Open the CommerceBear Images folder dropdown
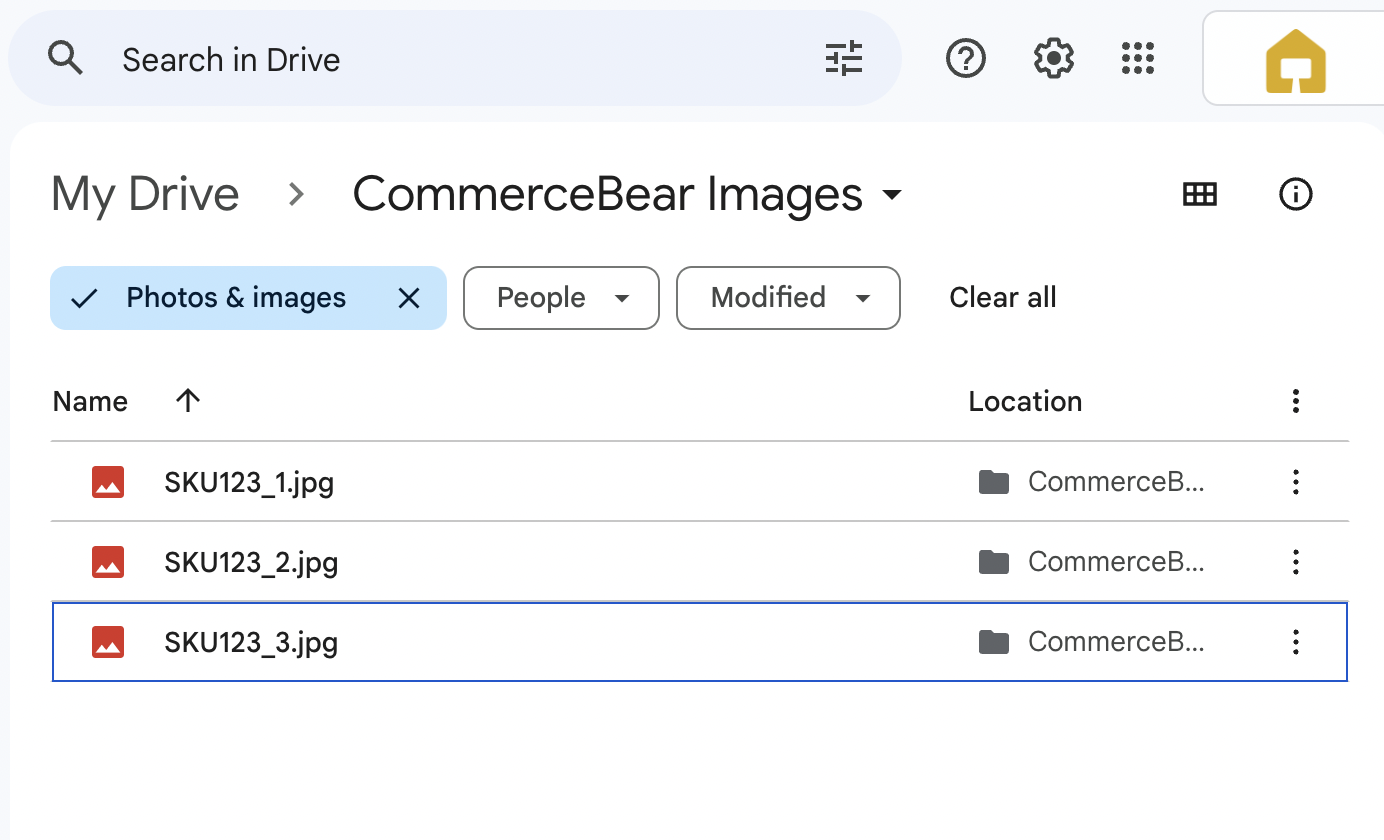 (x=891, y=196)
